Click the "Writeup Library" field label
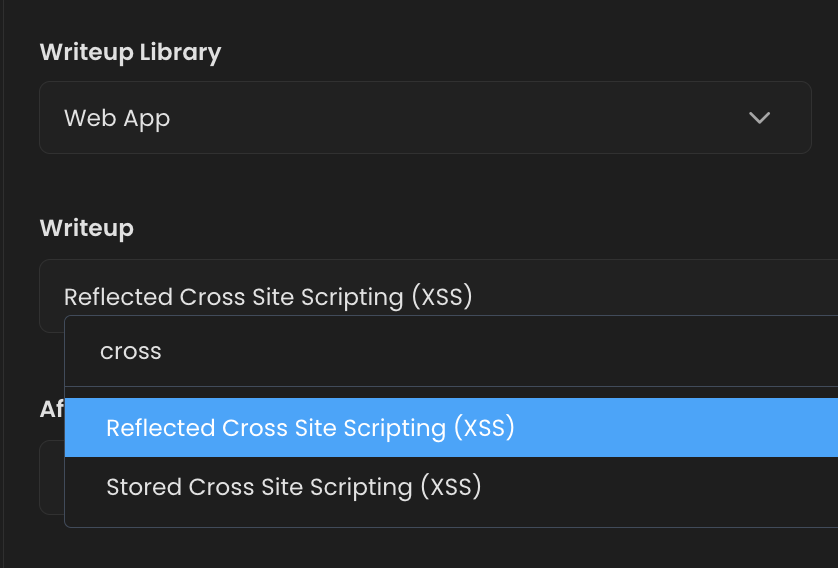This screenshot has width=838, height=568. (x=130, y=52)
